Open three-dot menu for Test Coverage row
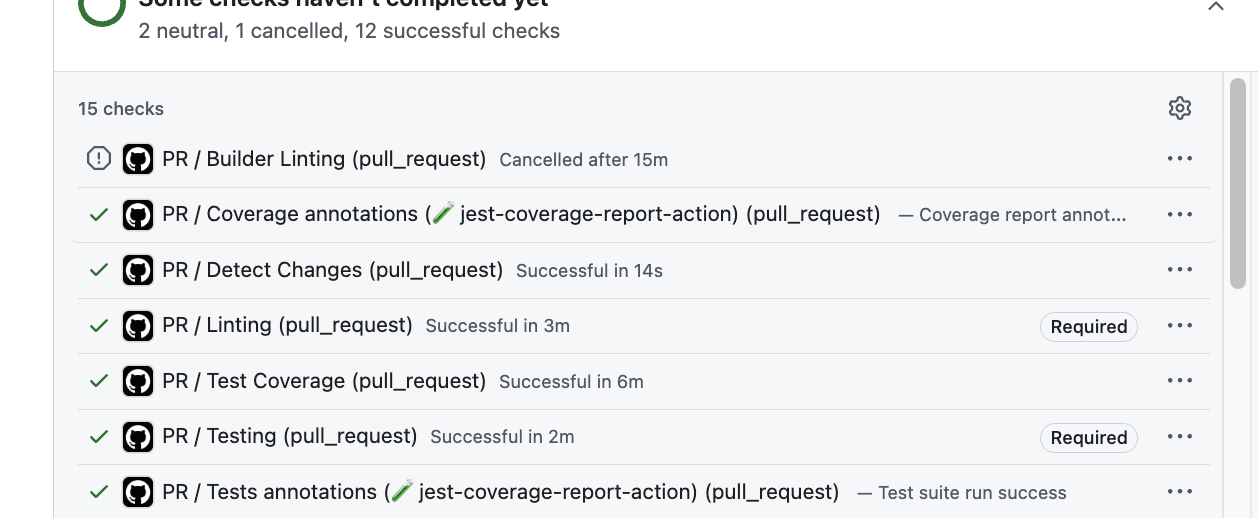Screen dimensions: 1258x518 [x=1180, y=381]
